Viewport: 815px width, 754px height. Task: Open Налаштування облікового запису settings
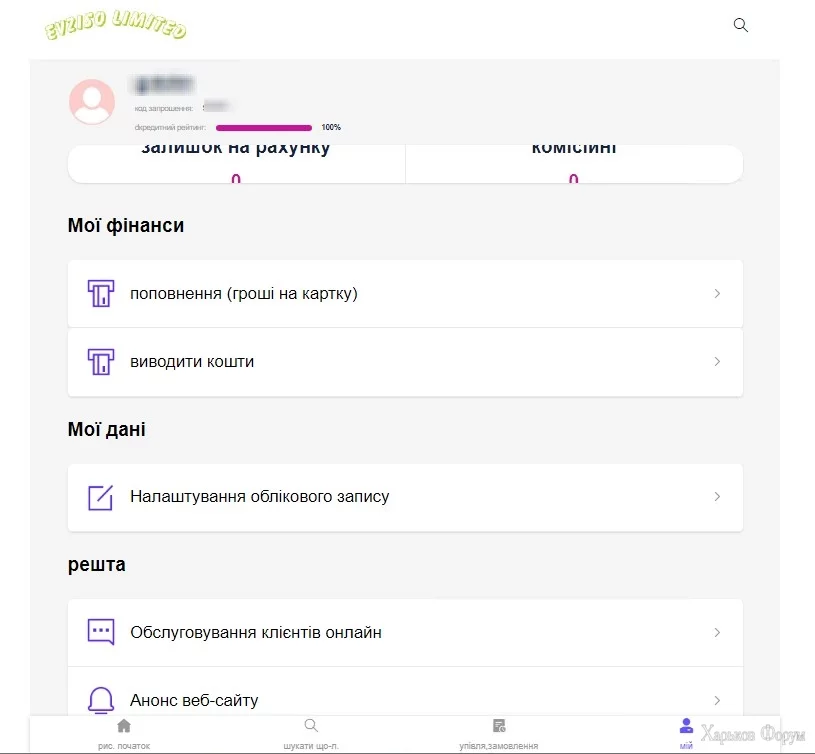[x=259, y=497]
